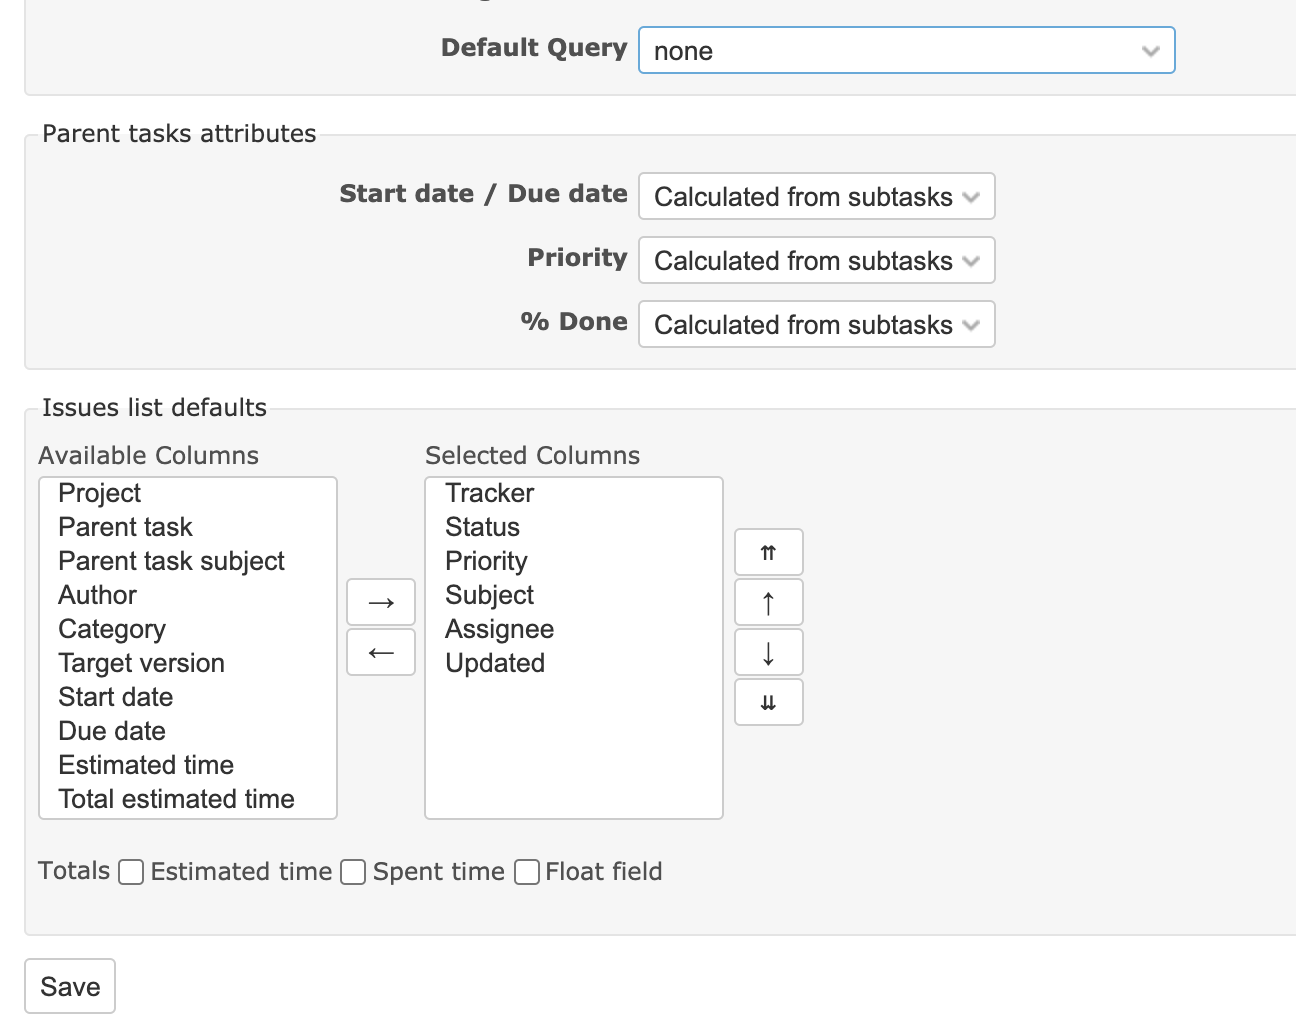Image resolution: width=1296 pixels, height=1030 pixels.
Task: Click the Save button
Action: coord(70,986)
